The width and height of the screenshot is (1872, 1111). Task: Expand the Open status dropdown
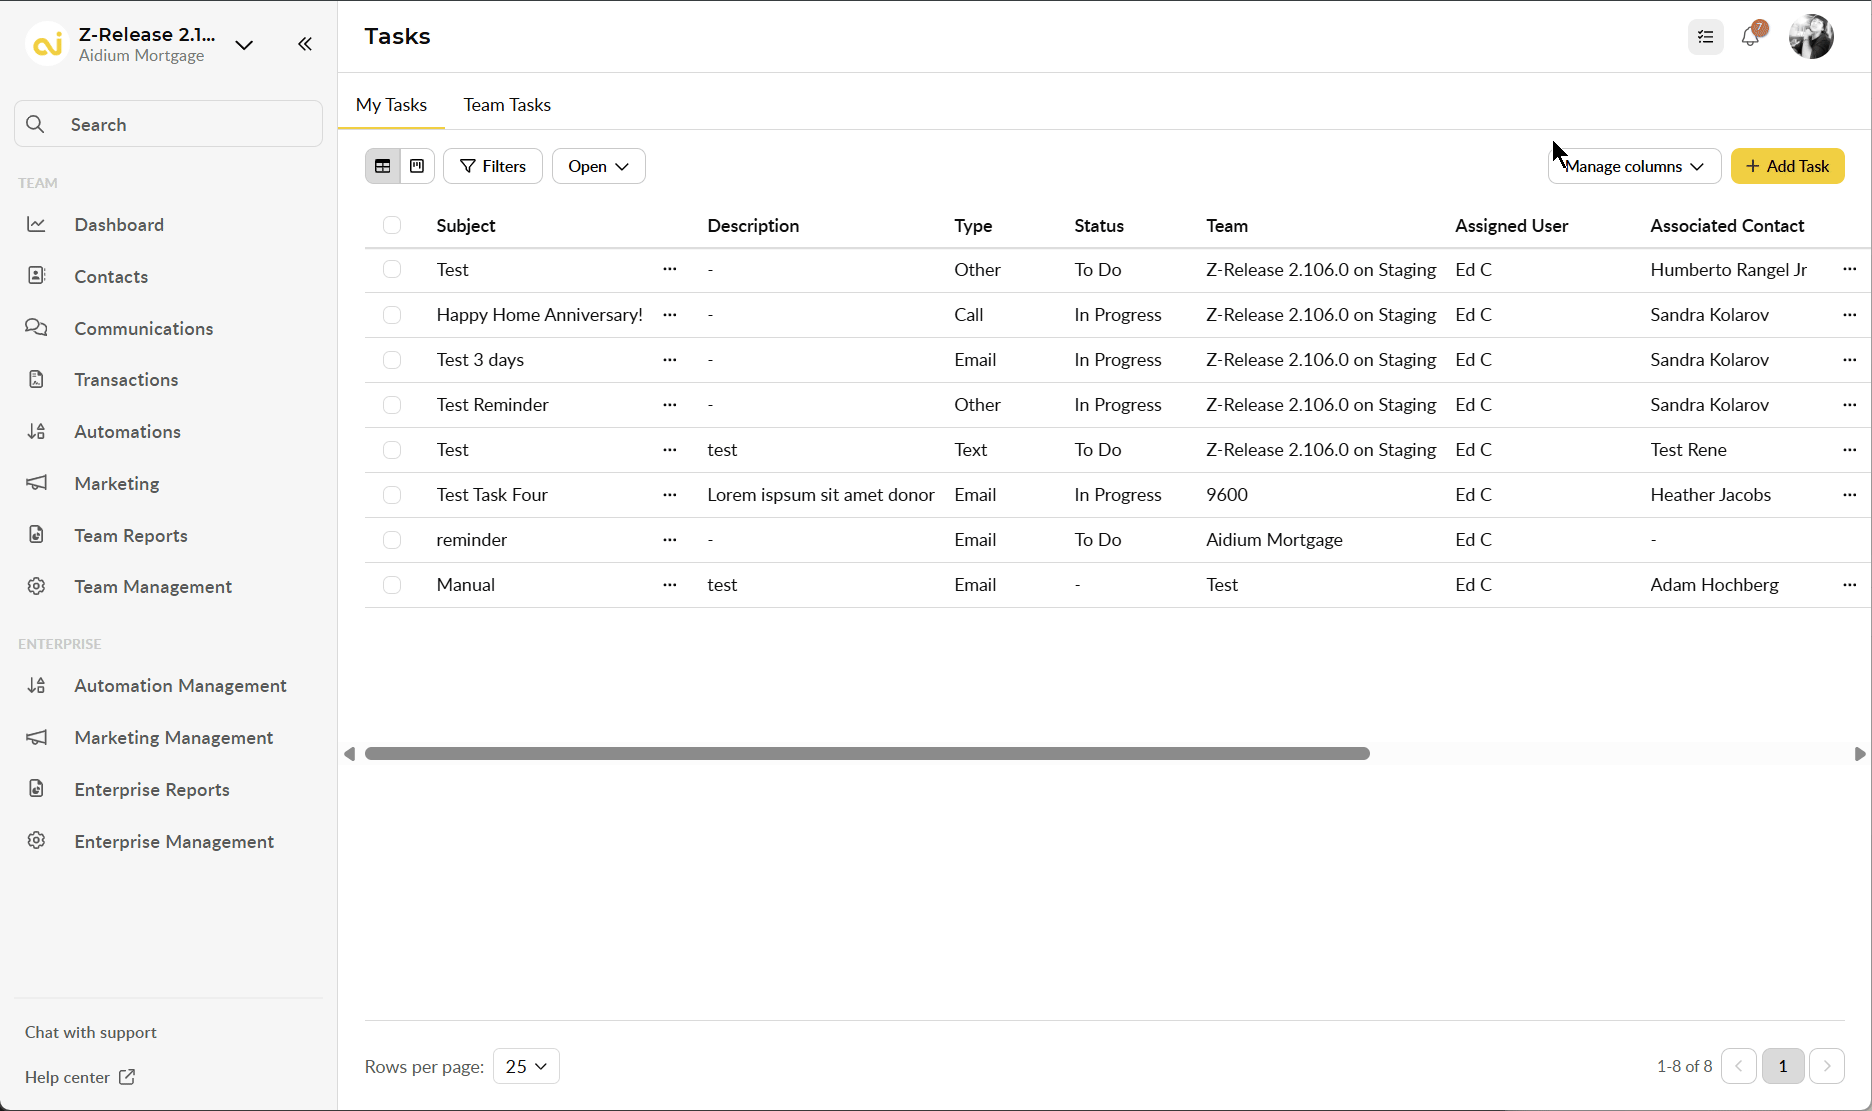598,166
